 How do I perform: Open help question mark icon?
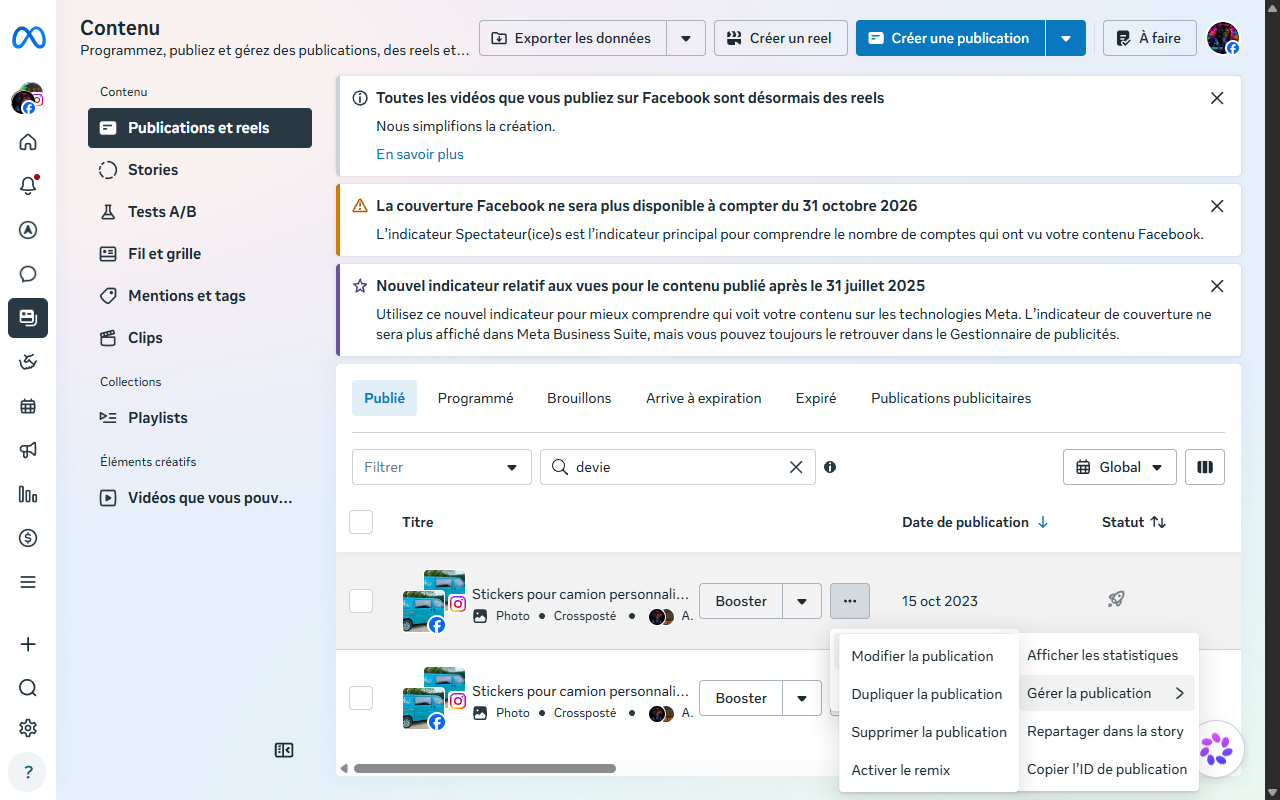click(28, 772)
